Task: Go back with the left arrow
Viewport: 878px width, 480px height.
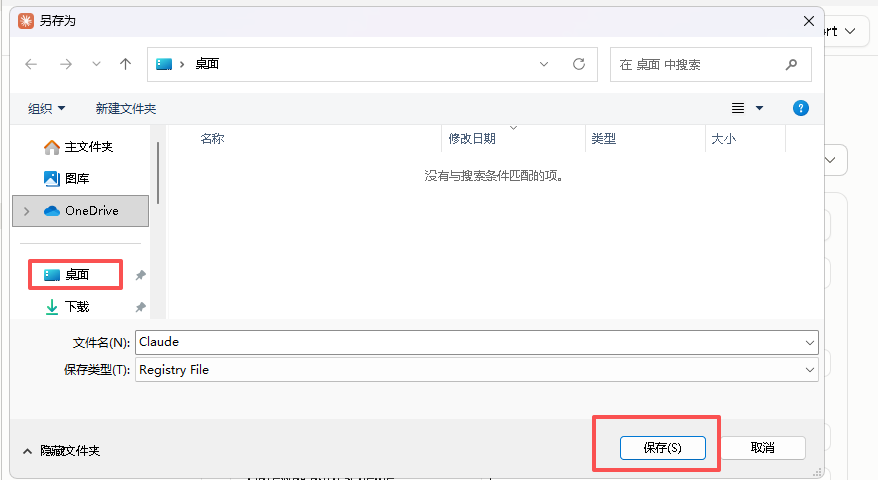Action: click(31, 64)
